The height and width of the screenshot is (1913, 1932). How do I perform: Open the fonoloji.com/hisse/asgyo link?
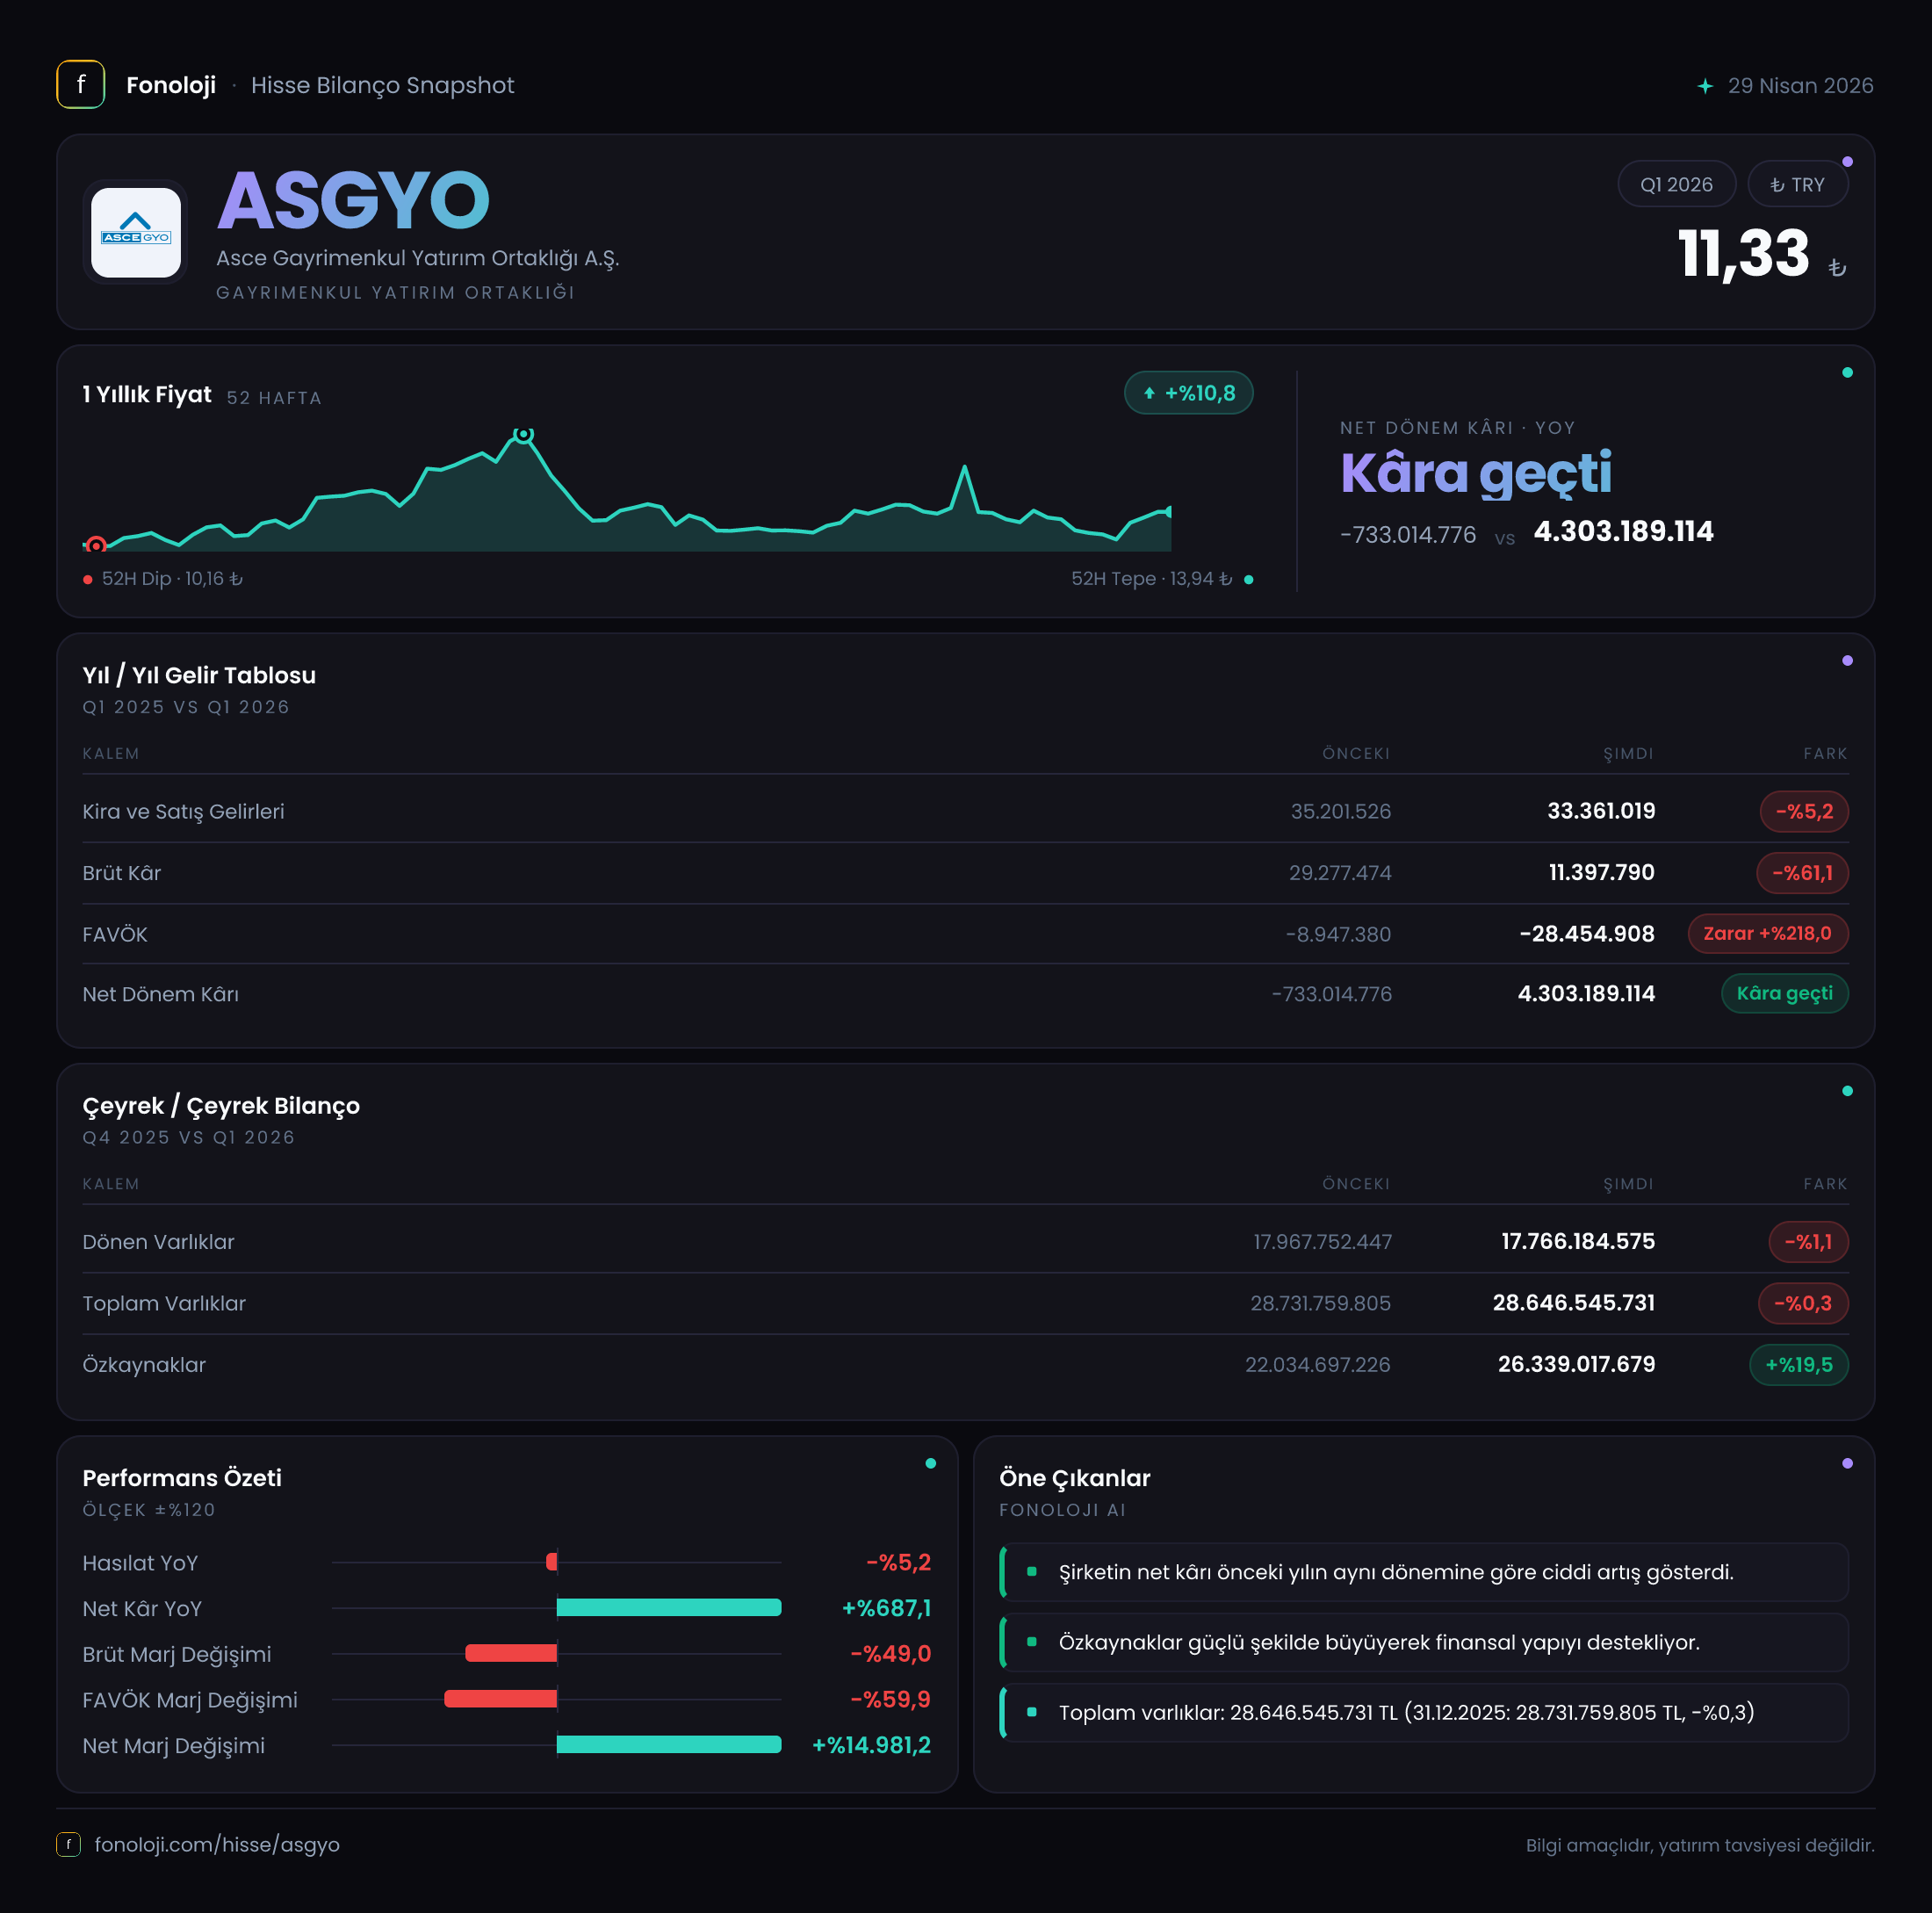coord(217,1844)
